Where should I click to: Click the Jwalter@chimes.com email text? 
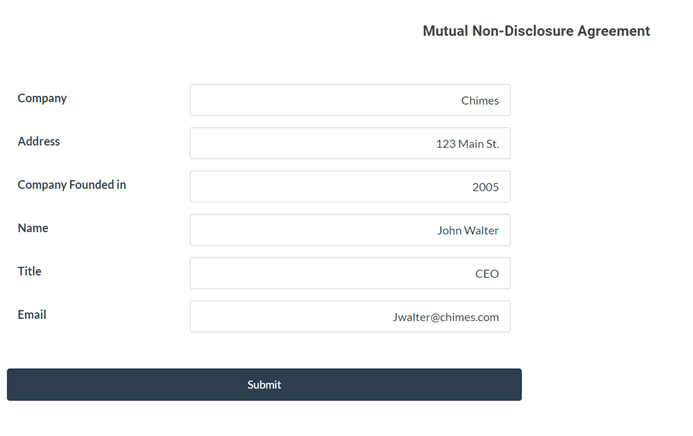click(x=446, y=317)
